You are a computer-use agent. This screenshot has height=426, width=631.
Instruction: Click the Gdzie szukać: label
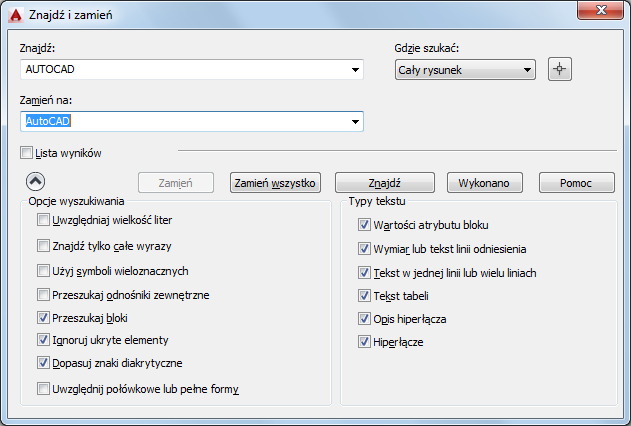pyautogui.click(x=427, y=48)
